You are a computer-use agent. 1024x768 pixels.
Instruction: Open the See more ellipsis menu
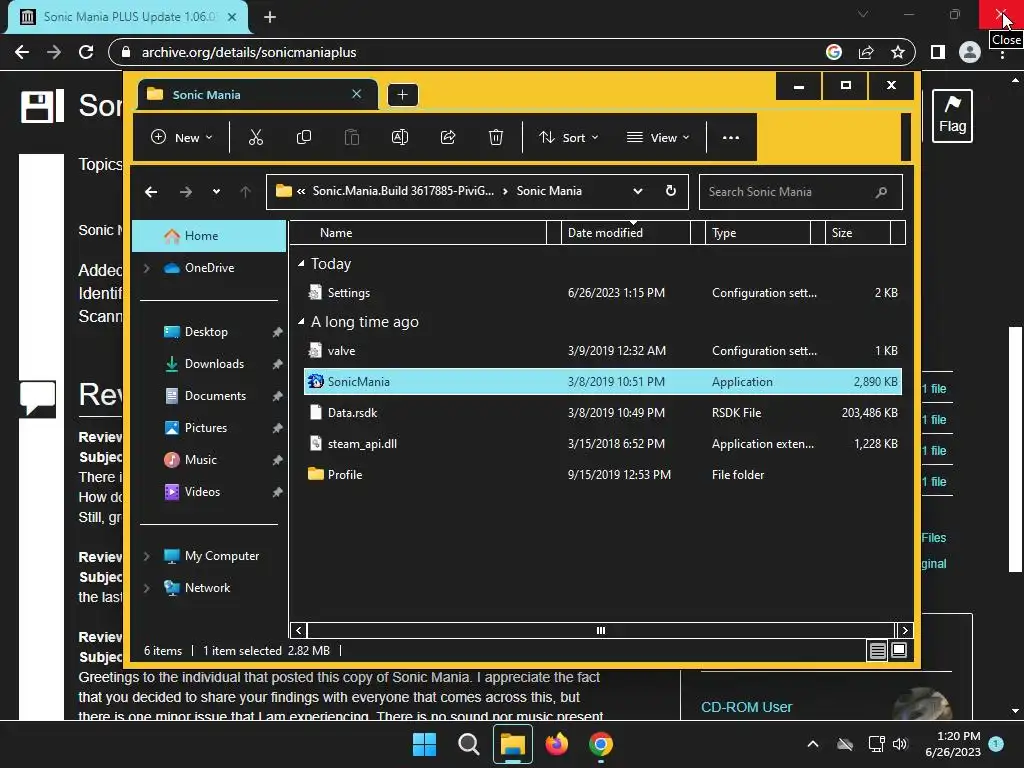731,137
